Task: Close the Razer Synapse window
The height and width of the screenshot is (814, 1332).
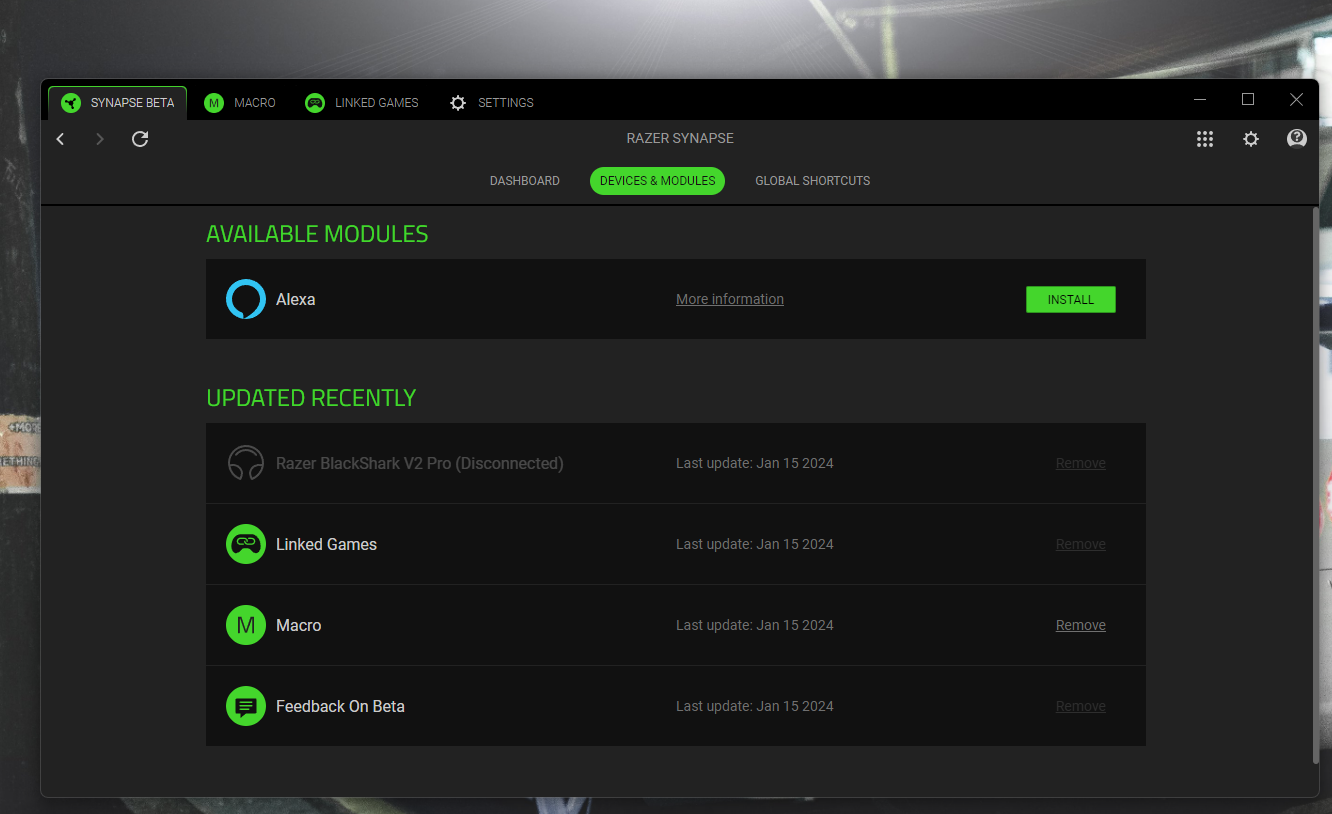Action: pos(1296,99)
